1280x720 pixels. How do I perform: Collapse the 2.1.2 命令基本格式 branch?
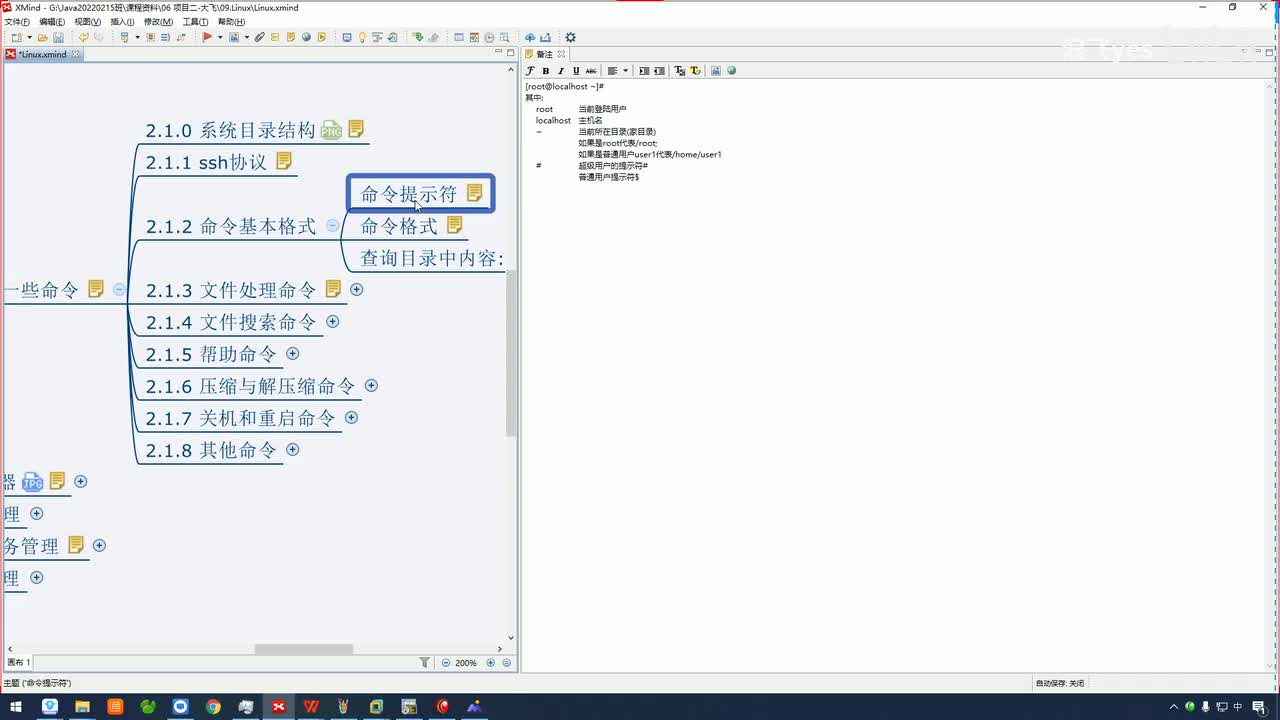333,226
